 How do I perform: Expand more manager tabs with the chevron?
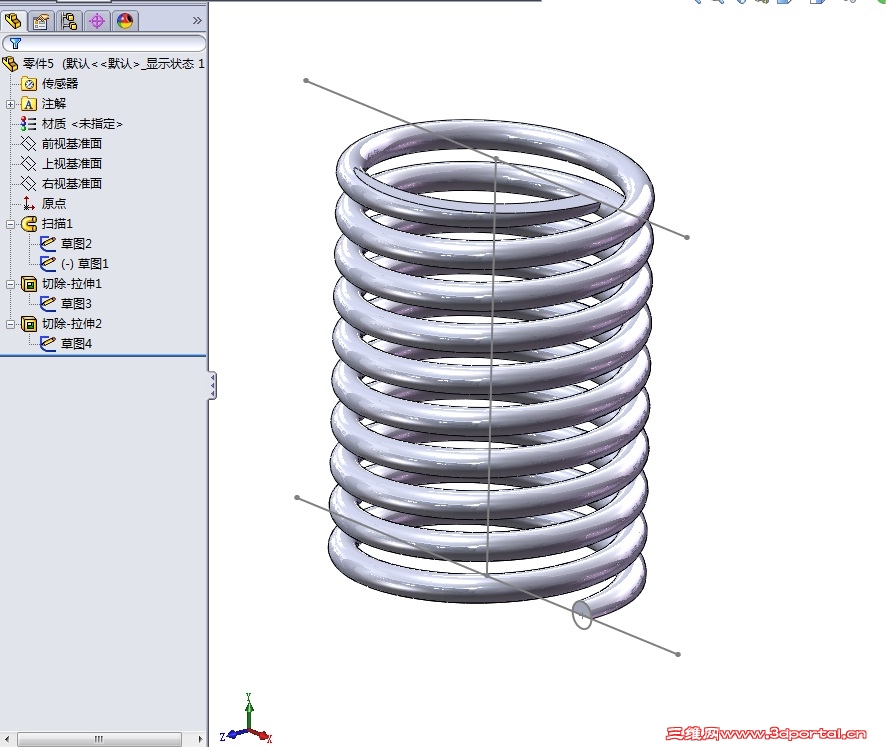click(x=197, y=21)
